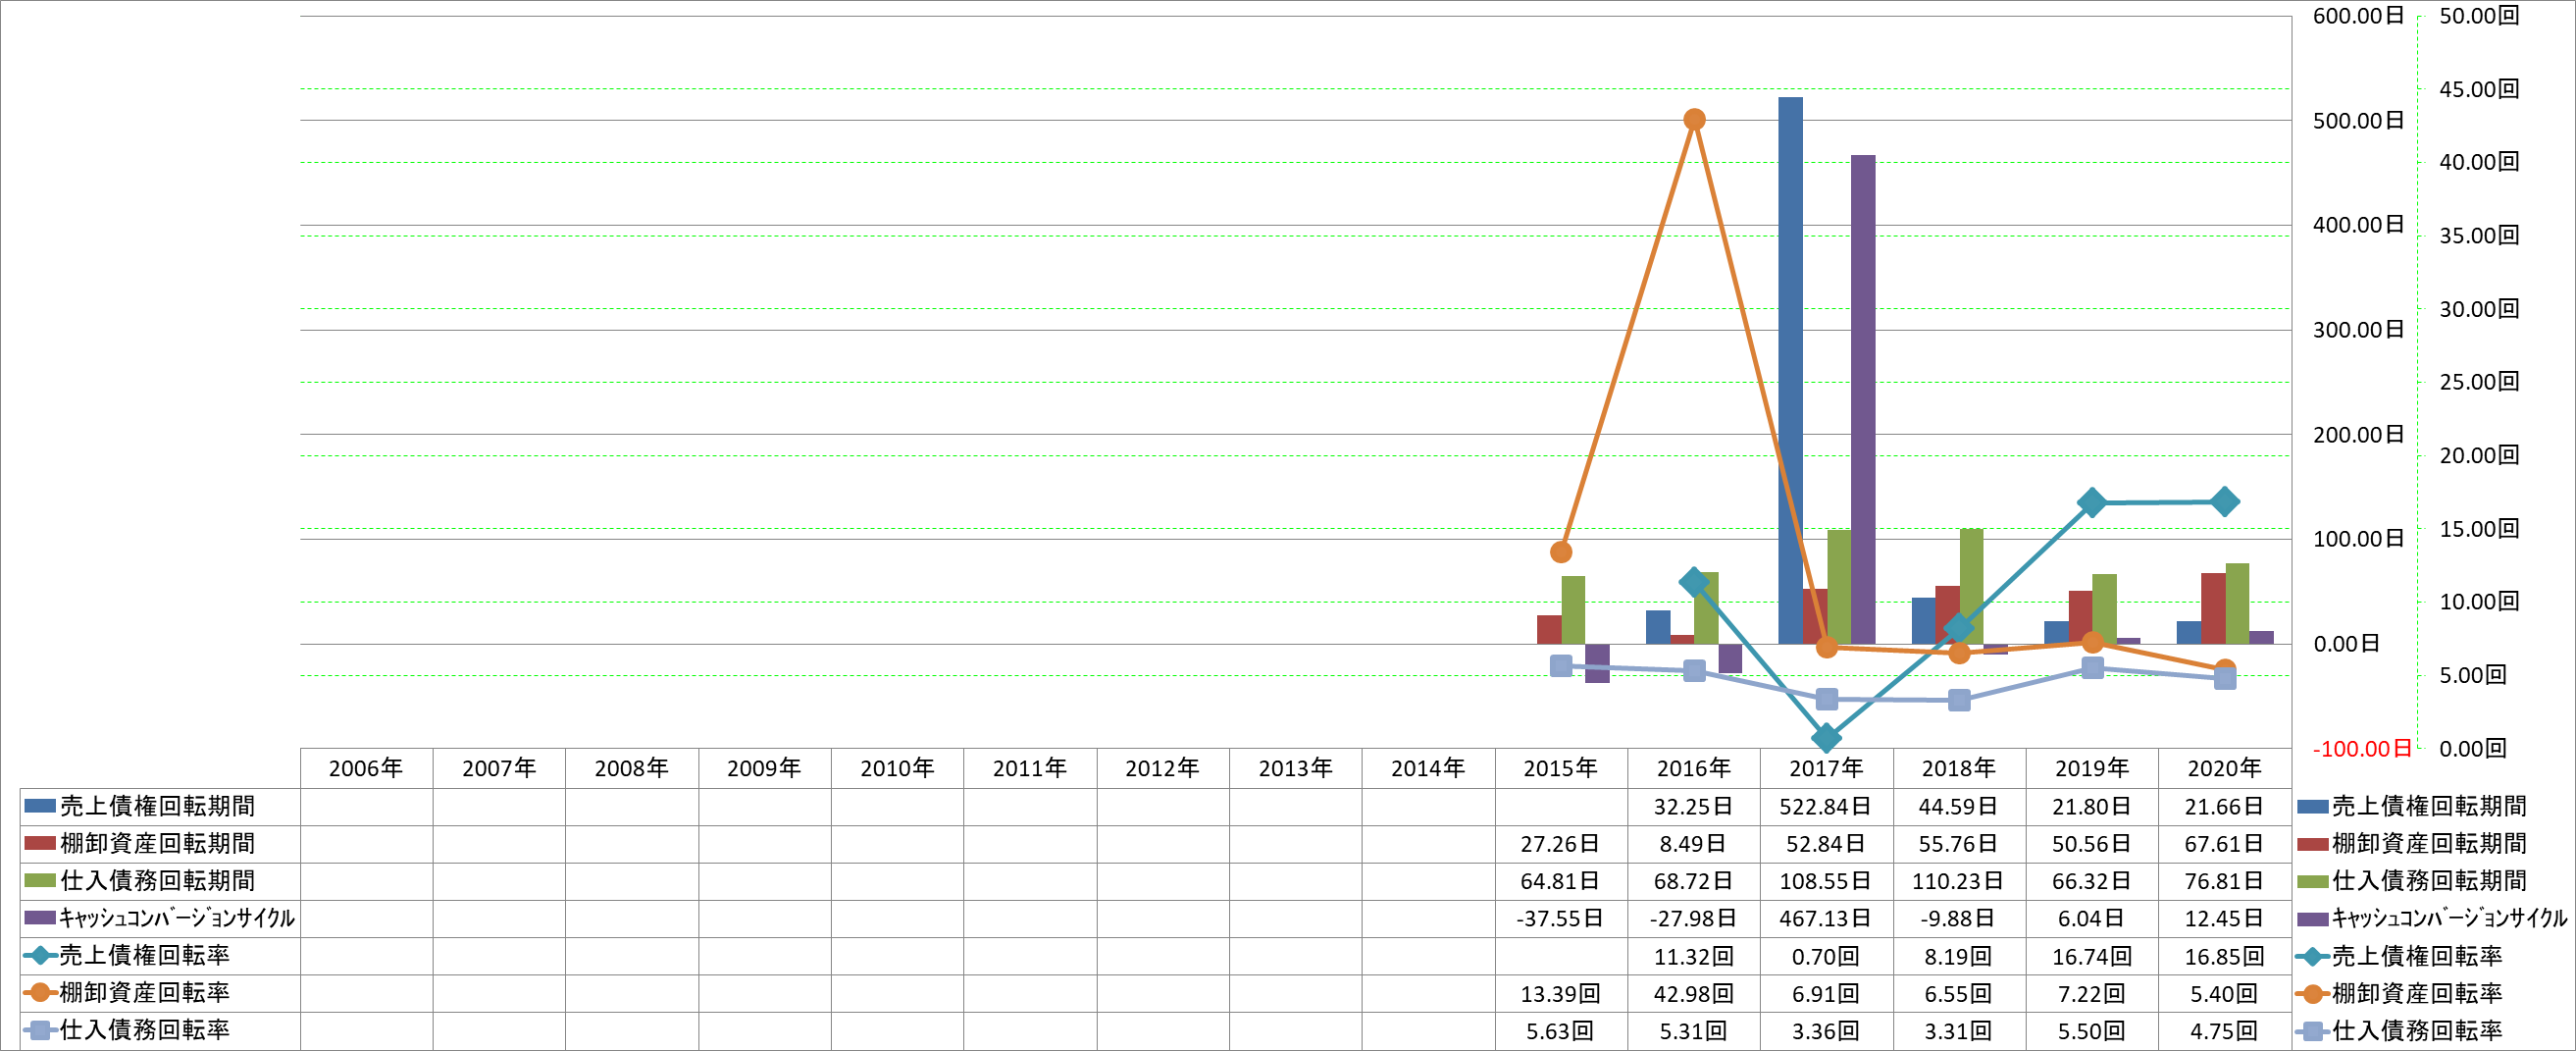This screenshot has width=2576, height=1051.
Task: Select red swatch of left 棚卸資産回転期間 legend
Action: coord(40,843)
